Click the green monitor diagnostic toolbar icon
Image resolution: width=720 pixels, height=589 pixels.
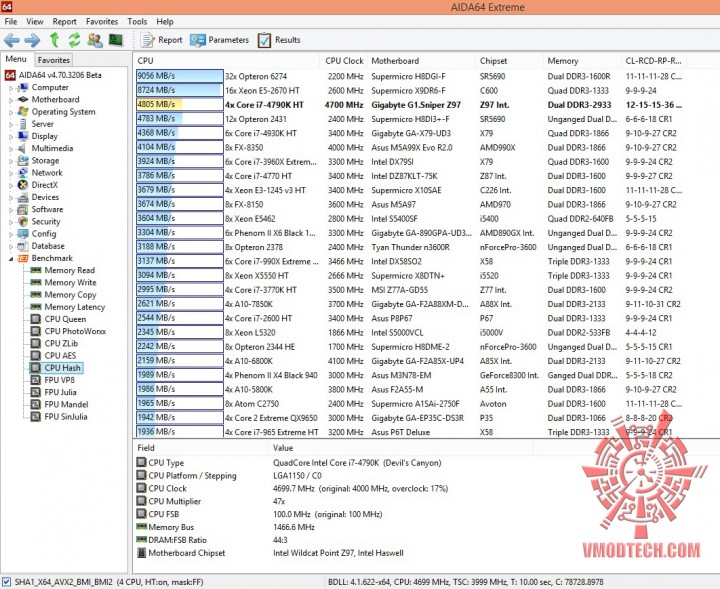116,40
